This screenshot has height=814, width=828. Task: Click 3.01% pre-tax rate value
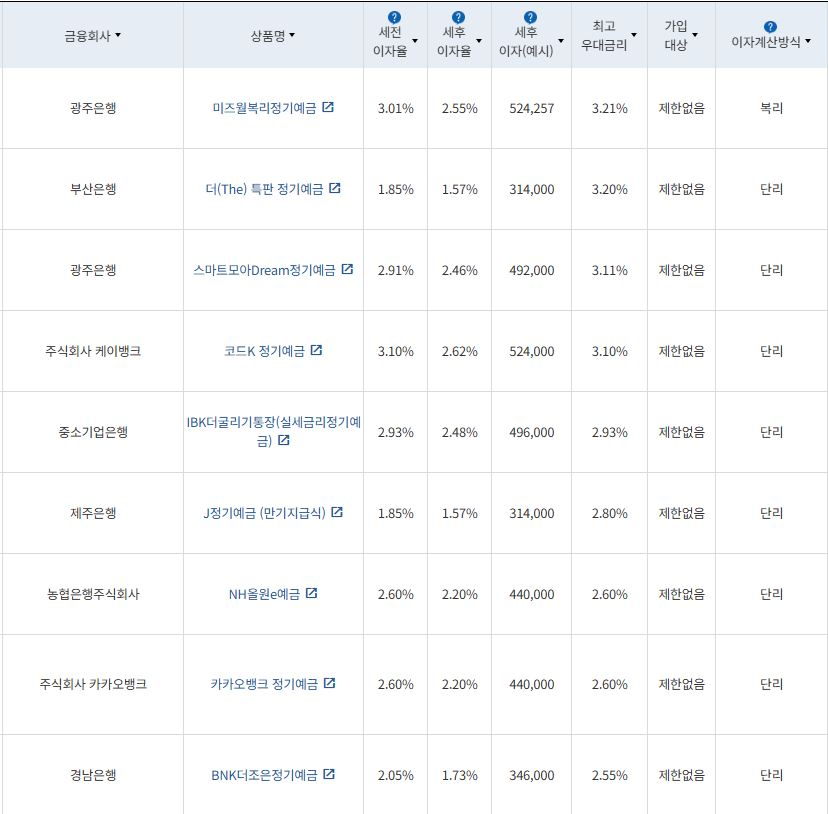[396, 108]
